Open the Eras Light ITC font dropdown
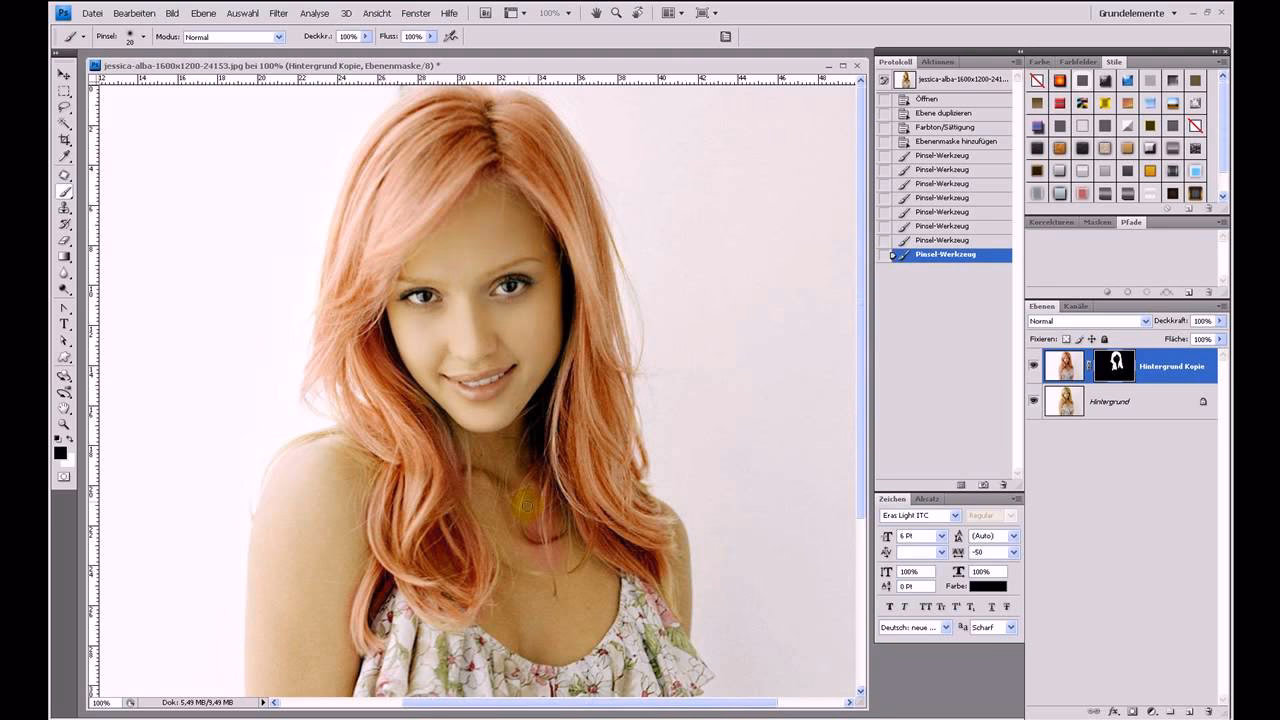The image size is (1280, 720). pos(955,515)
